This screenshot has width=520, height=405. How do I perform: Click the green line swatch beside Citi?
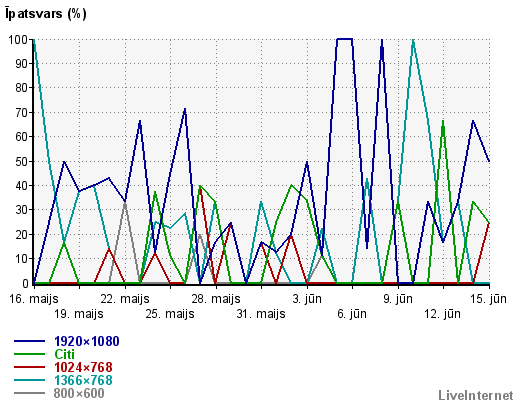point(29,354)
